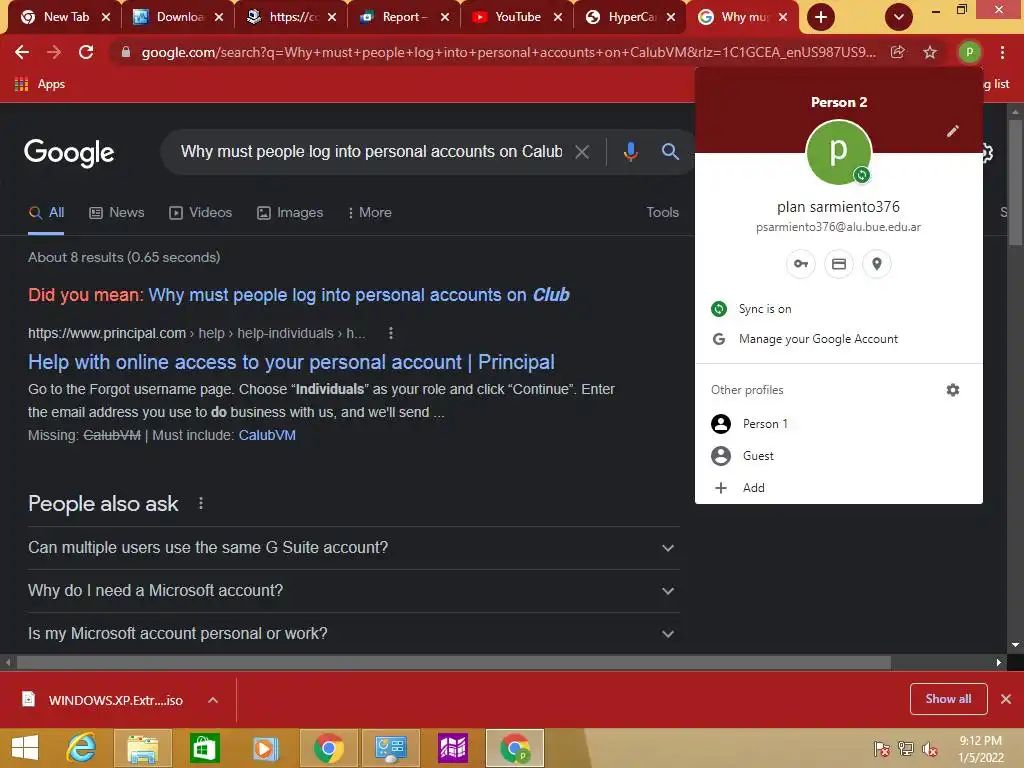The width and height of the screenshot is (1024, 768).
Task: Open a Guest profile window
Action: point(839,456)
